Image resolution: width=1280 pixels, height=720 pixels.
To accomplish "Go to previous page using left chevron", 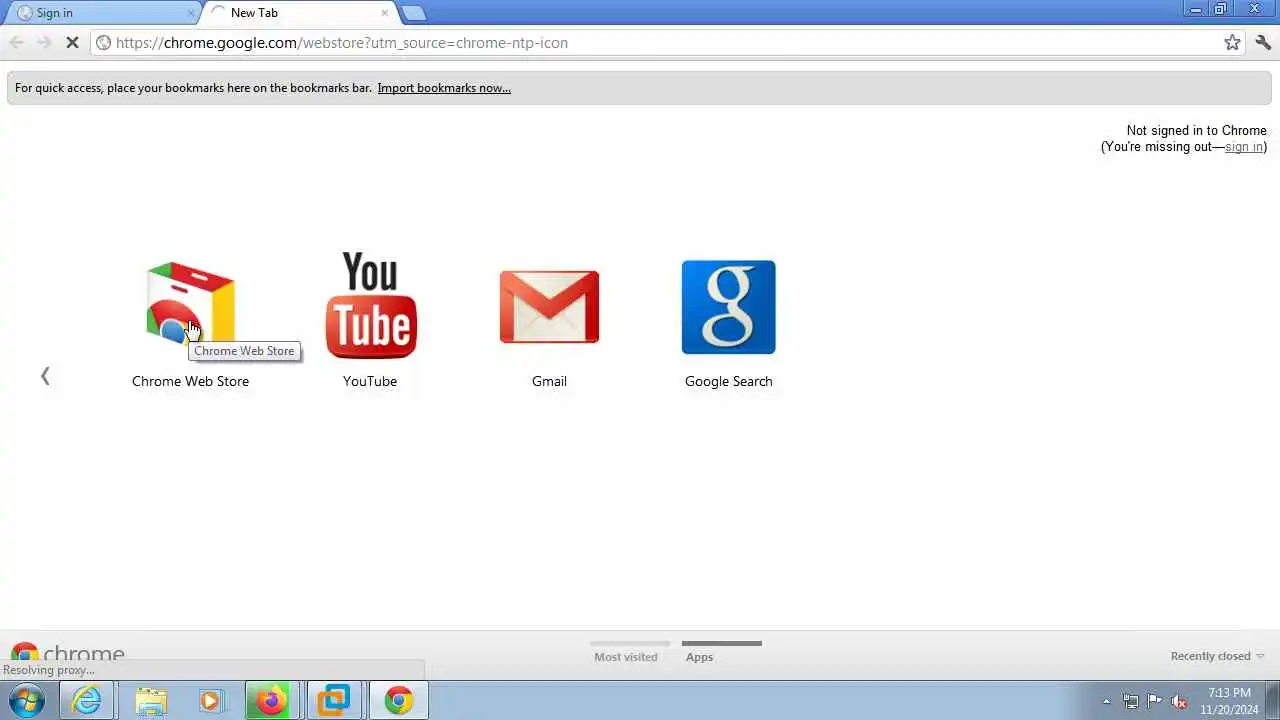I will tap(45, 376).
